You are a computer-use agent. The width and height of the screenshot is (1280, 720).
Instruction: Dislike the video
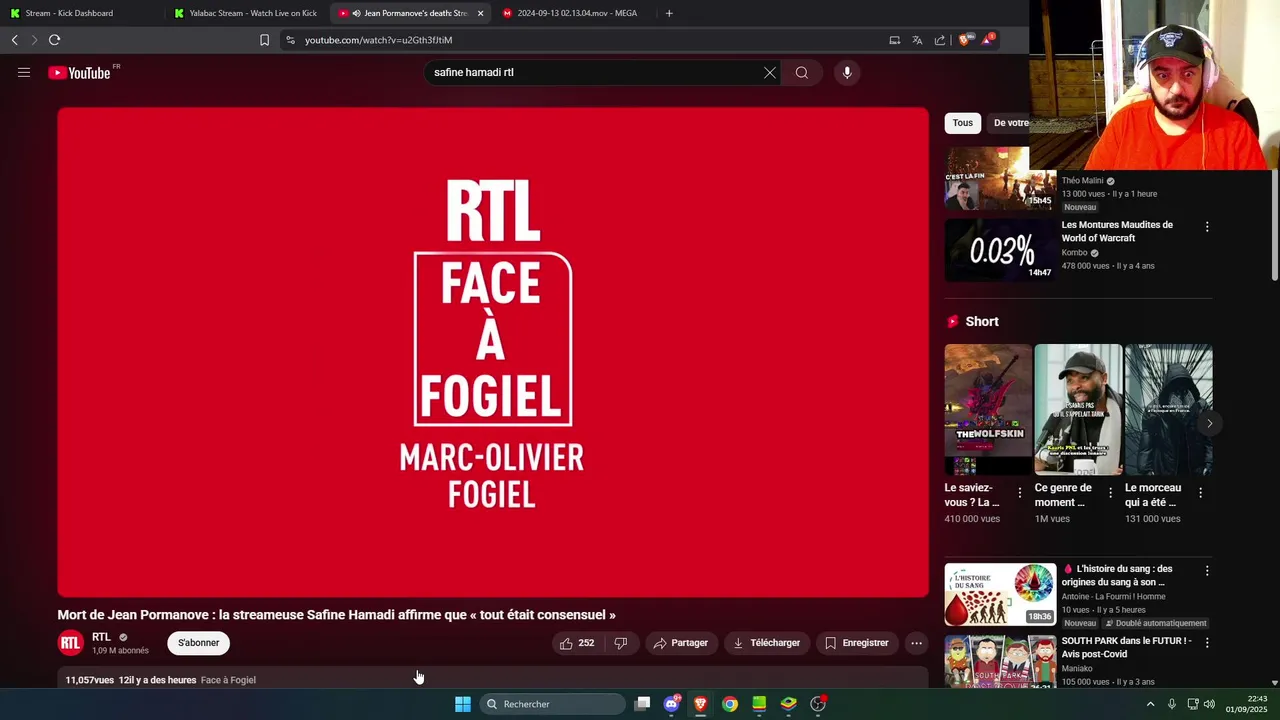point(621,643)
